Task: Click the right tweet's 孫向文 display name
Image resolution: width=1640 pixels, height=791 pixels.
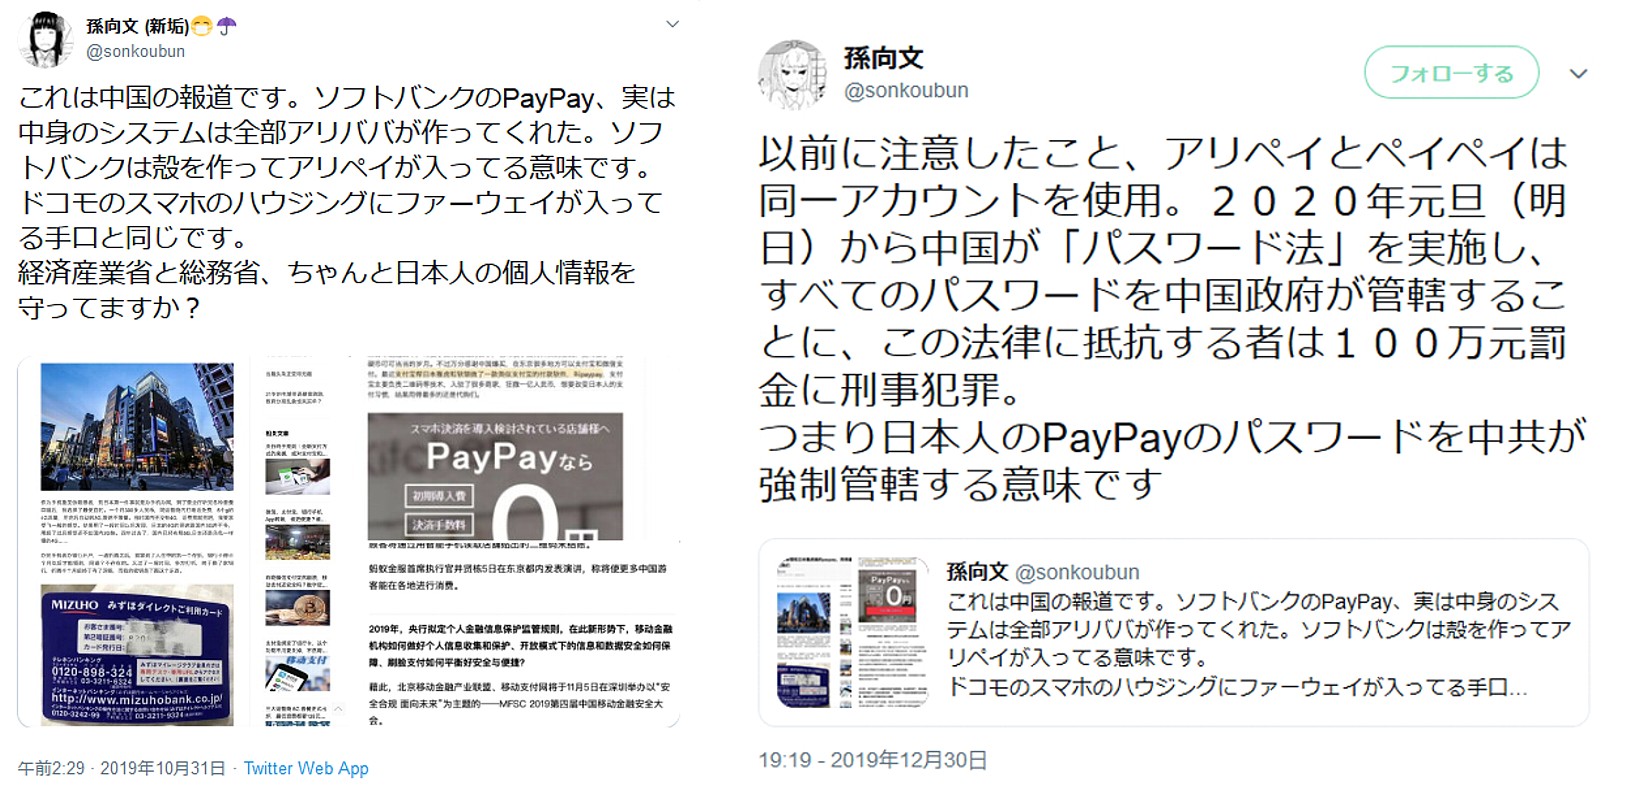Action: (x=883, y=58)
